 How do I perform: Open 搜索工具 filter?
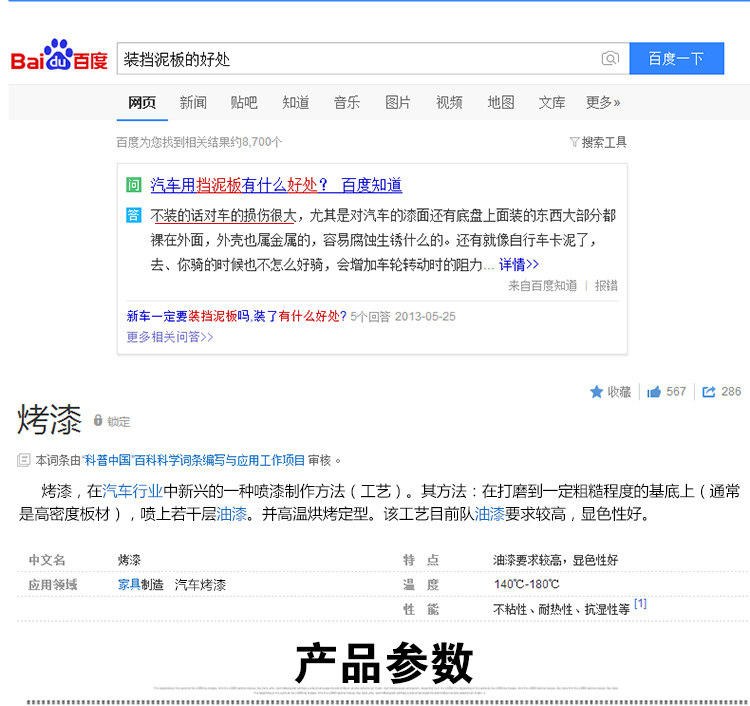[598, 142]
